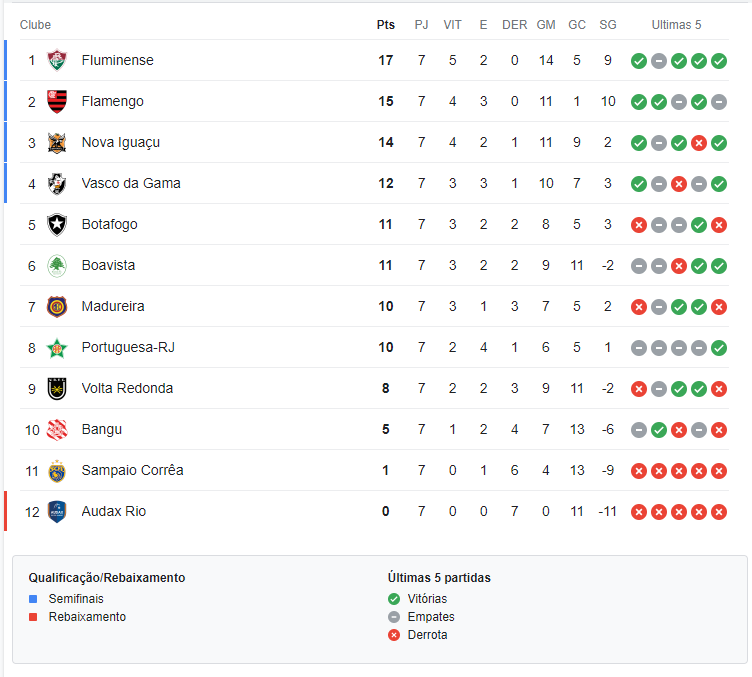Click the red Rebaixamento legend swatch
Viewport: 752px width, 677px height.
pos(33,617)
